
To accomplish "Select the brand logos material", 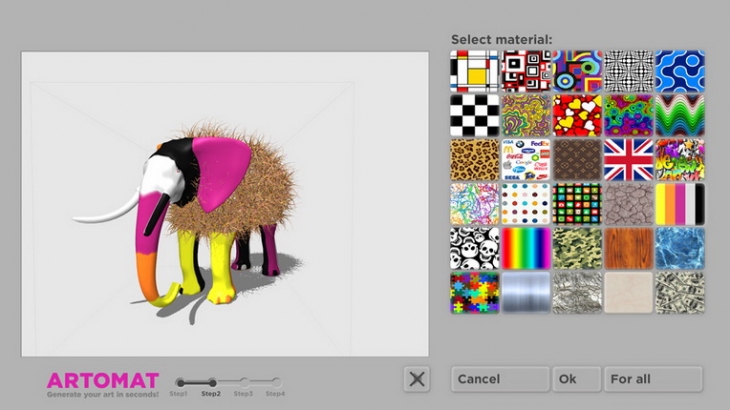I will [526, 160].
